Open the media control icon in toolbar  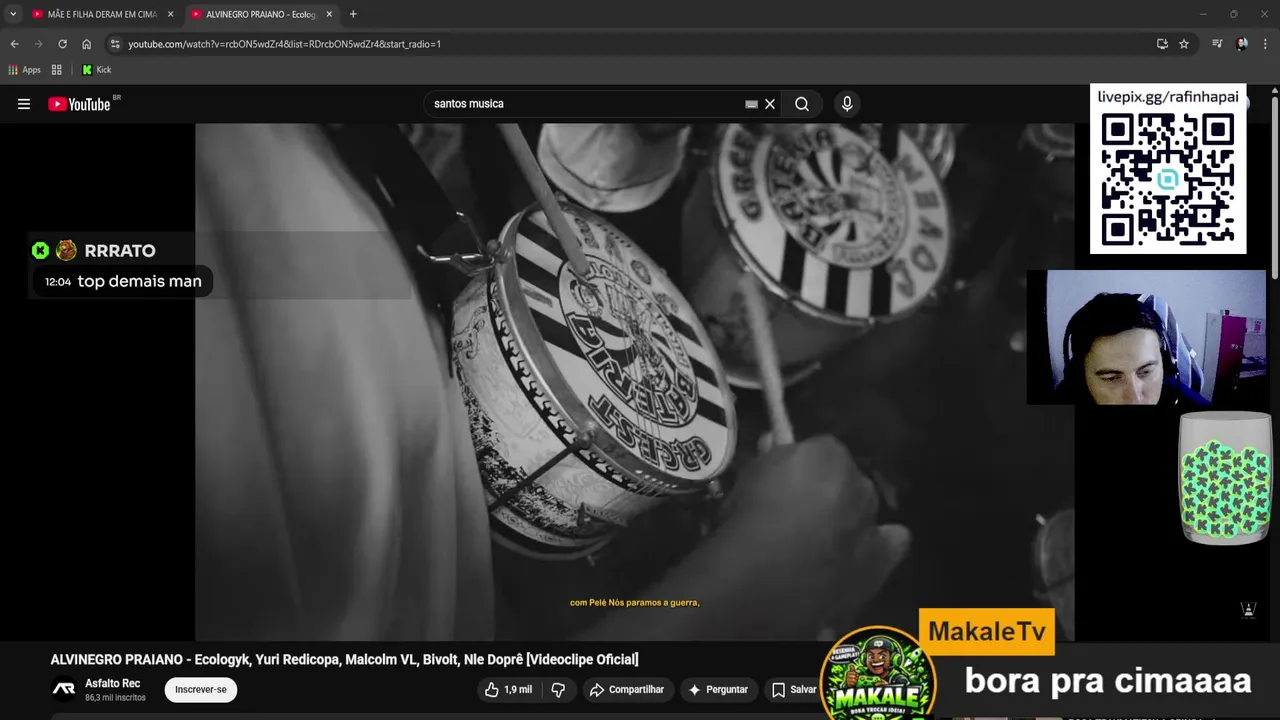pyautogui.click(x=1217, y=44)
